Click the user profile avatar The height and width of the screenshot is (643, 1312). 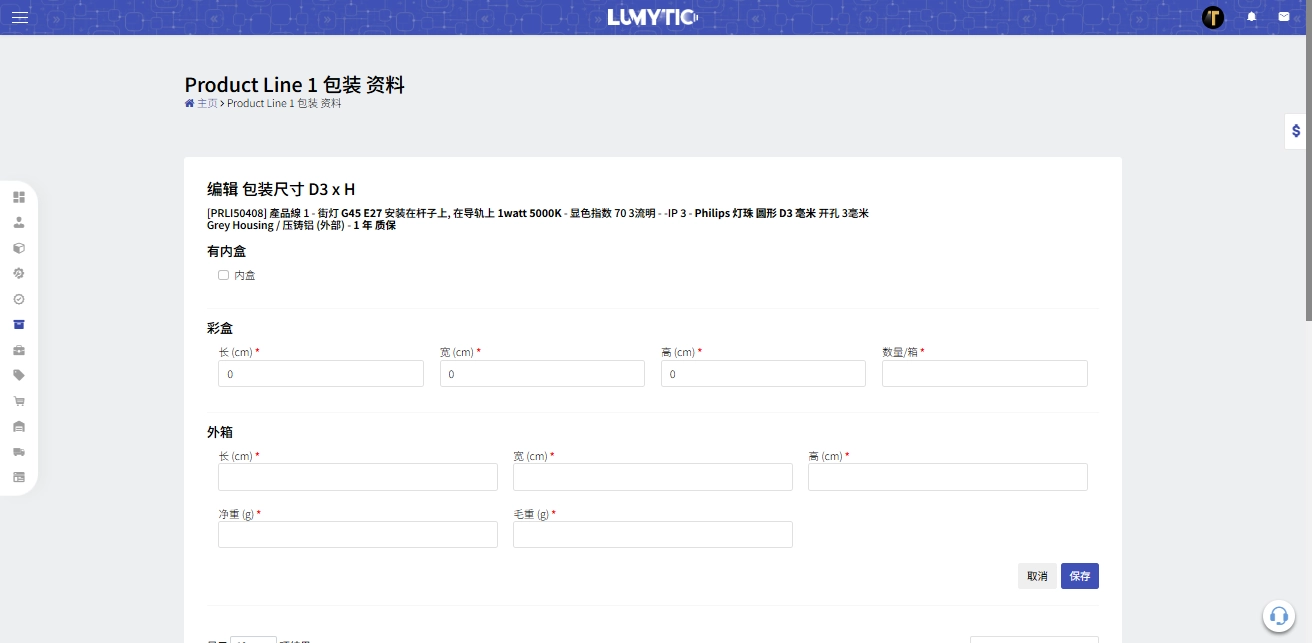point(1213,17)
